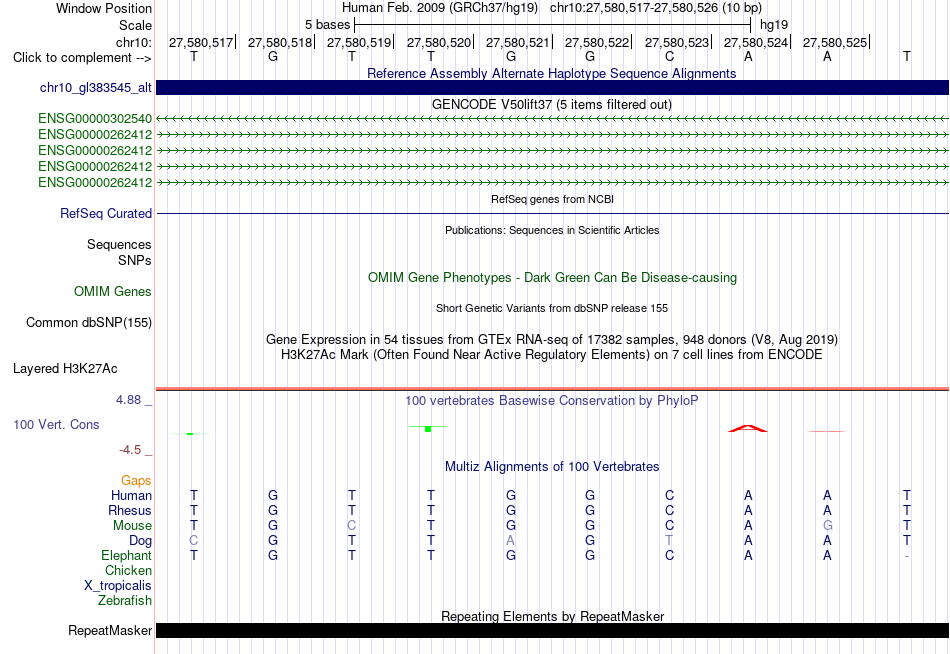Select the Rhesus species label
This screenshot has height=654, width=950.
[130, 510]
